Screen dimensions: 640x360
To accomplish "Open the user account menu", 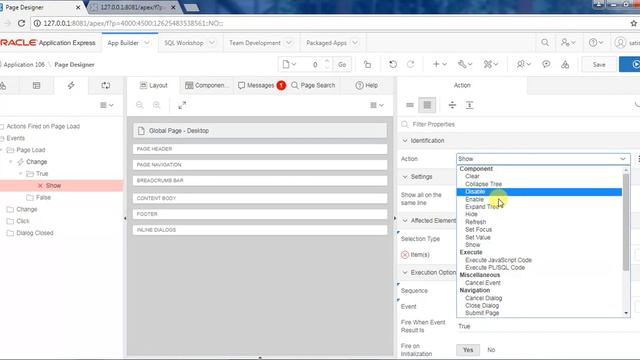I will point(627,42).
